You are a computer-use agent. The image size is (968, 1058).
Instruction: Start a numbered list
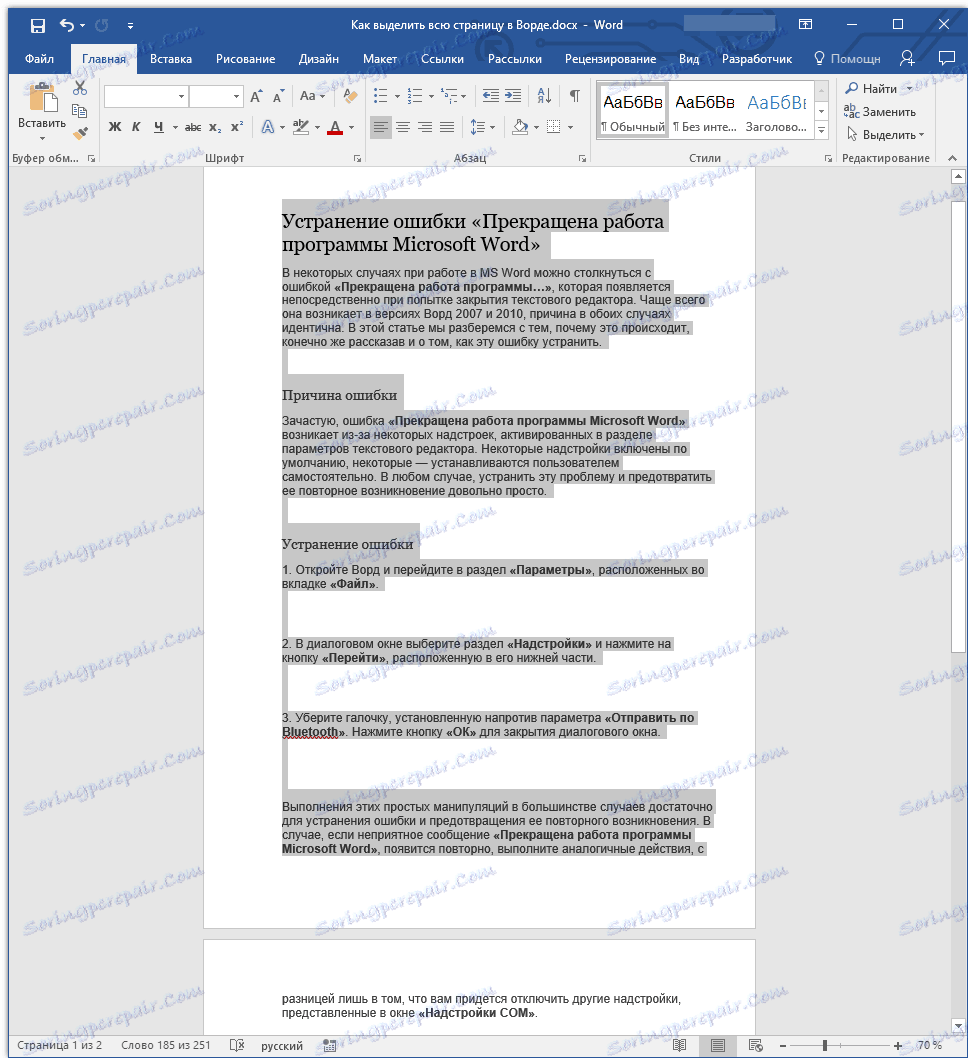pyautogui.click(x=415, y=96)
